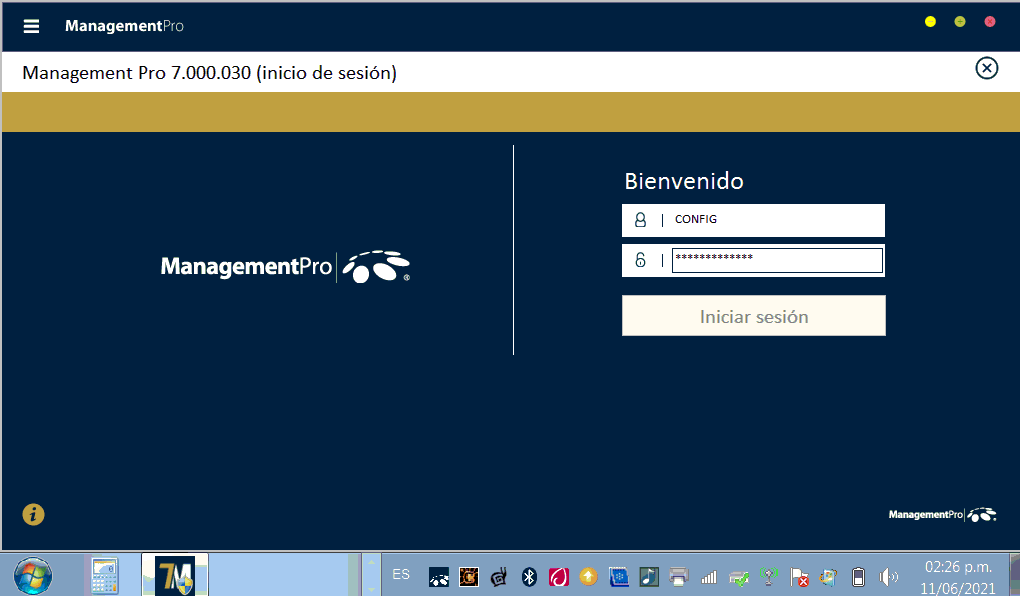
Task: Click the printer icon in system tray
Action: [x=678, y=577]
